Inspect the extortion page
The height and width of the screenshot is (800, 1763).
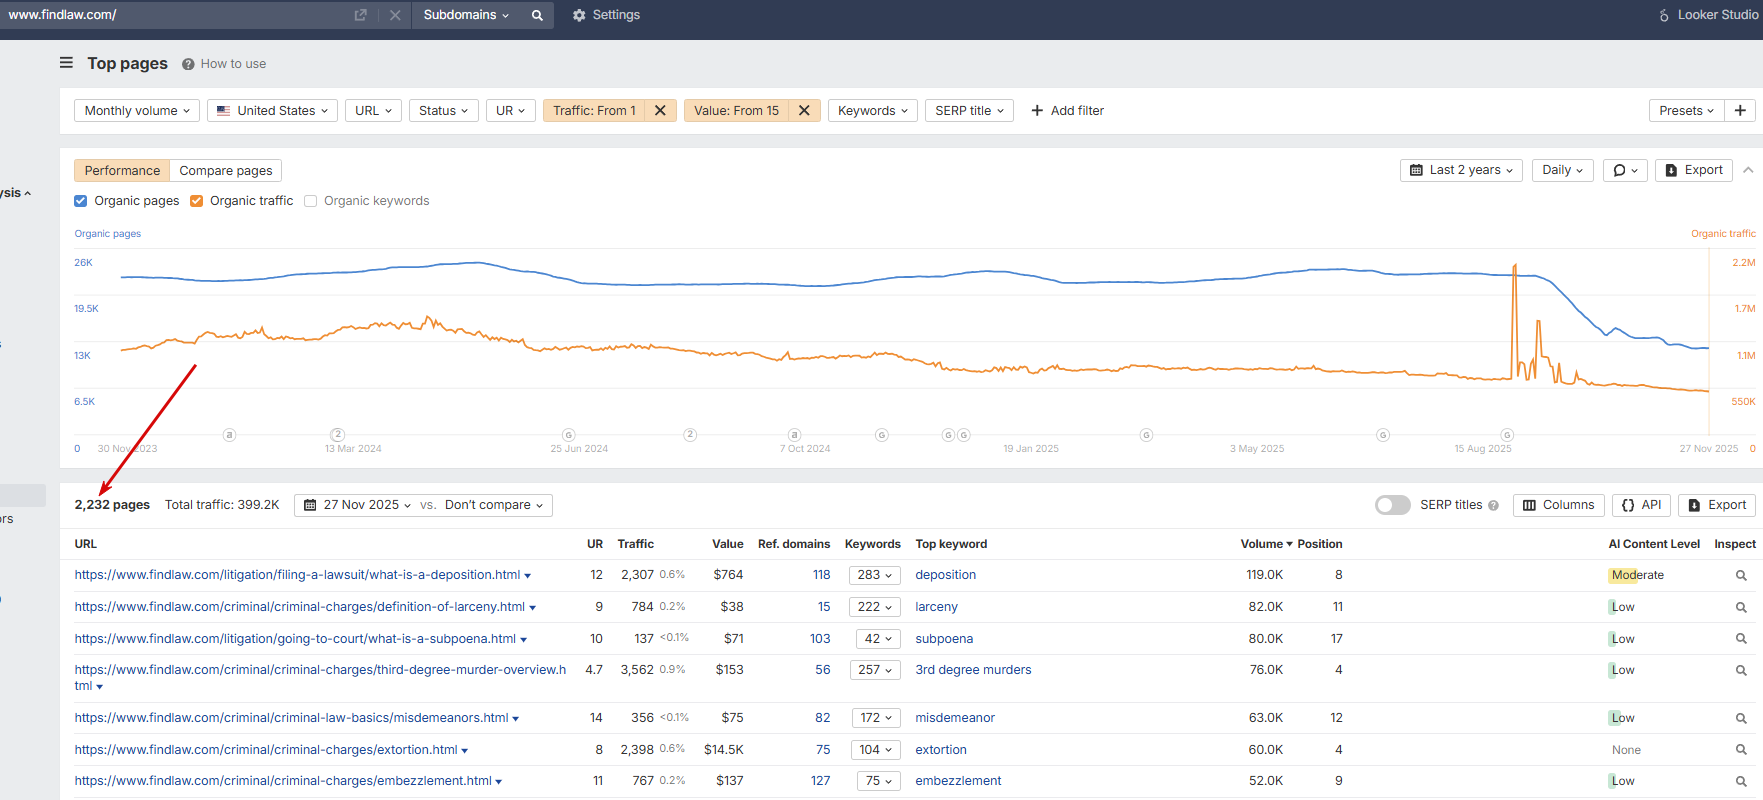(1741, 750)
